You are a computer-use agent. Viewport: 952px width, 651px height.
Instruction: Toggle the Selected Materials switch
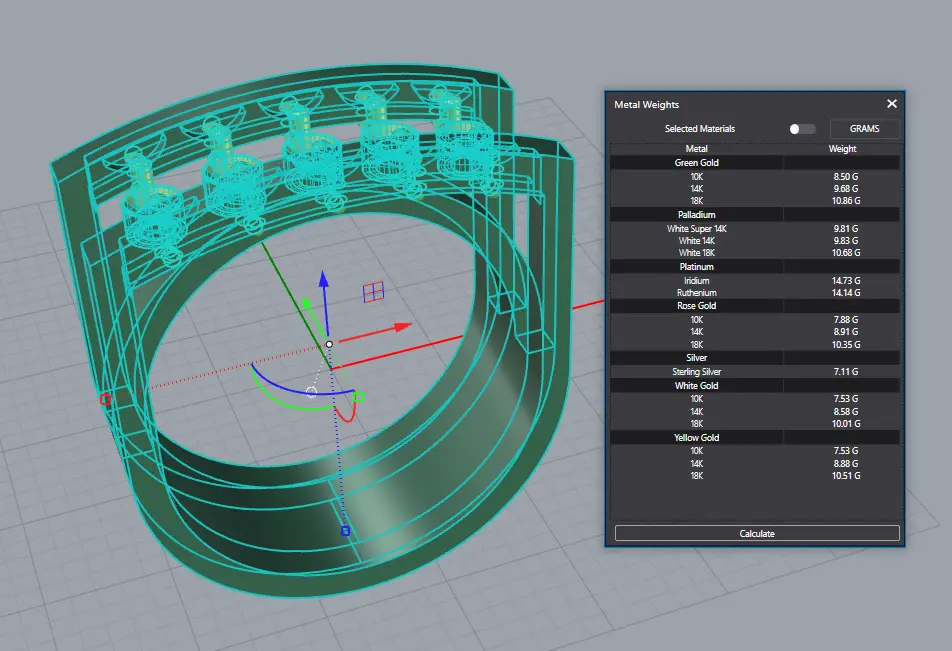(802, 129)
